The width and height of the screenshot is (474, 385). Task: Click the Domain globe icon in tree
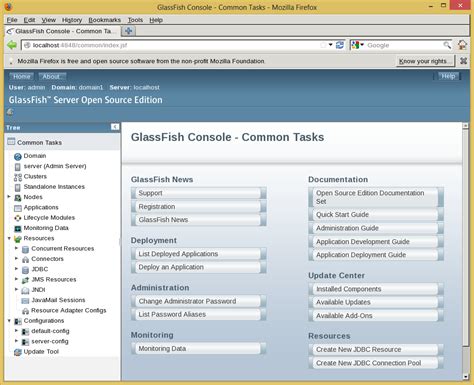click(x=18, y=156)
